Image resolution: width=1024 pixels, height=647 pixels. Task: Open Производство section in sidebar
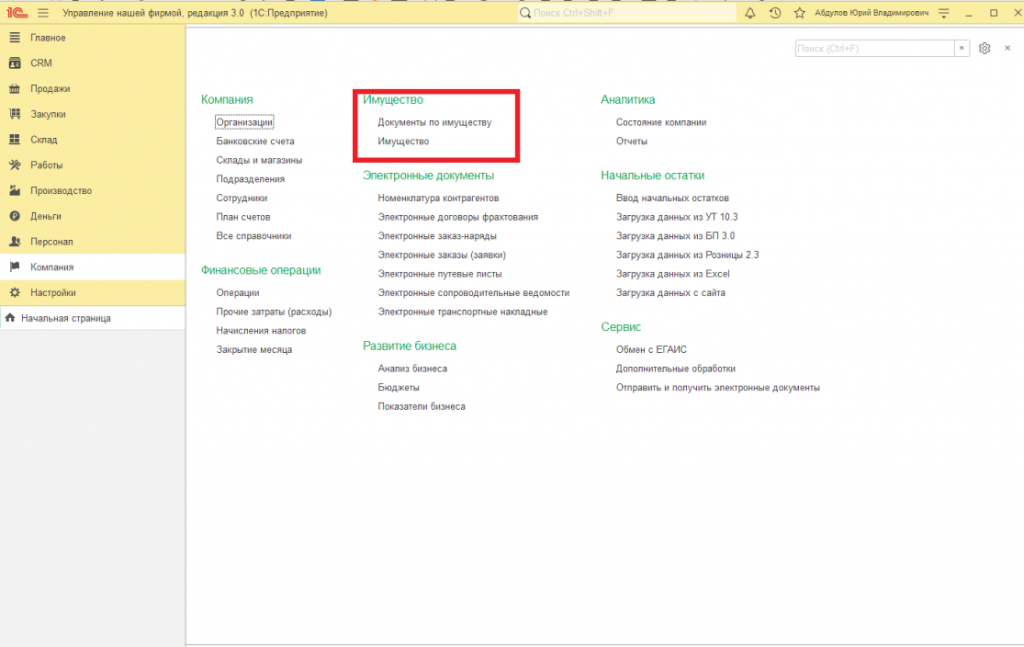tap(92, 191)
